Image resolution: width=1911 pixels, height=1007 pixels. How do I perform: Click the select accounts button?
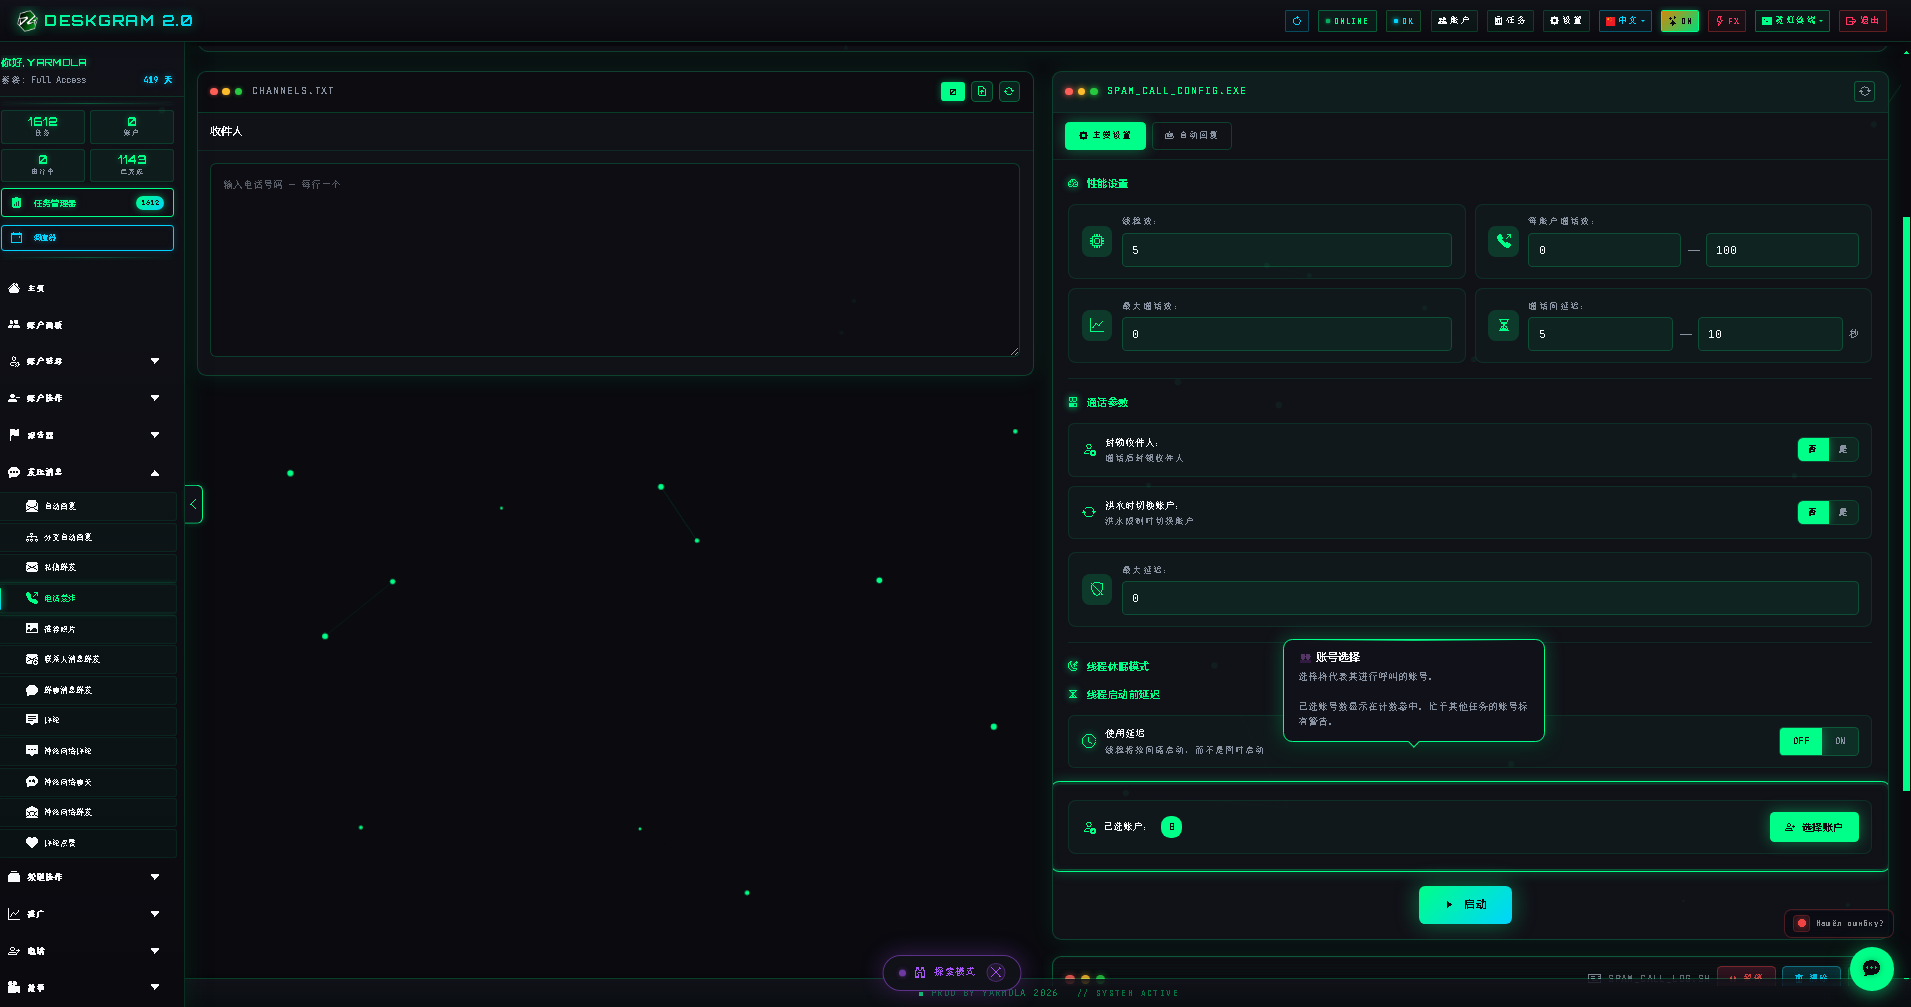[1814, 827]
